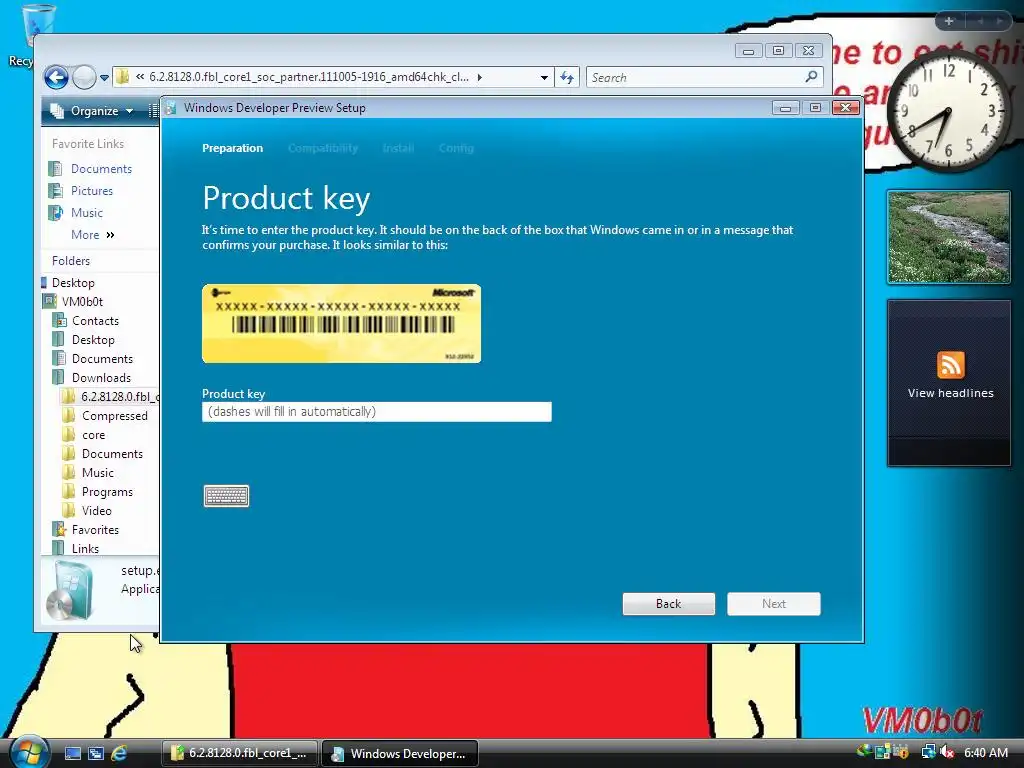Select the Preparation step tab
The width and height of the screenshot is (1024, 768).
[x=232, y=148]
